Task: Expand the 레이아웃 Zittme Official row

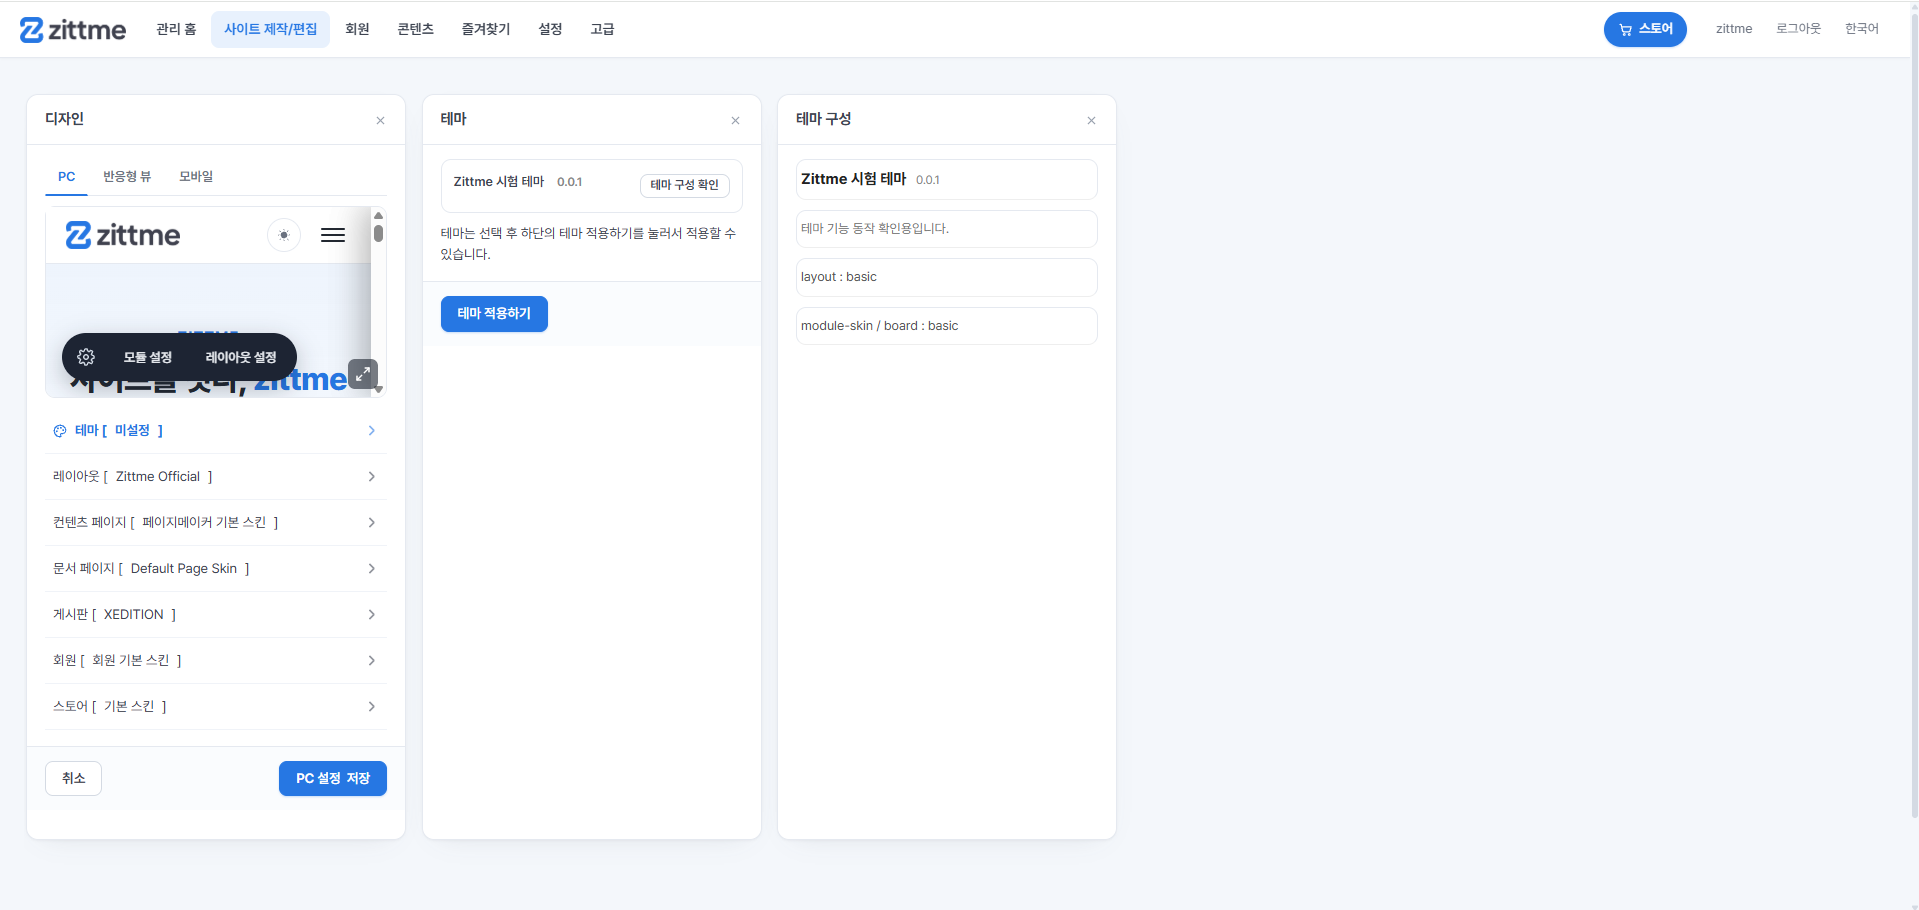Action: (x=217, y=477)
